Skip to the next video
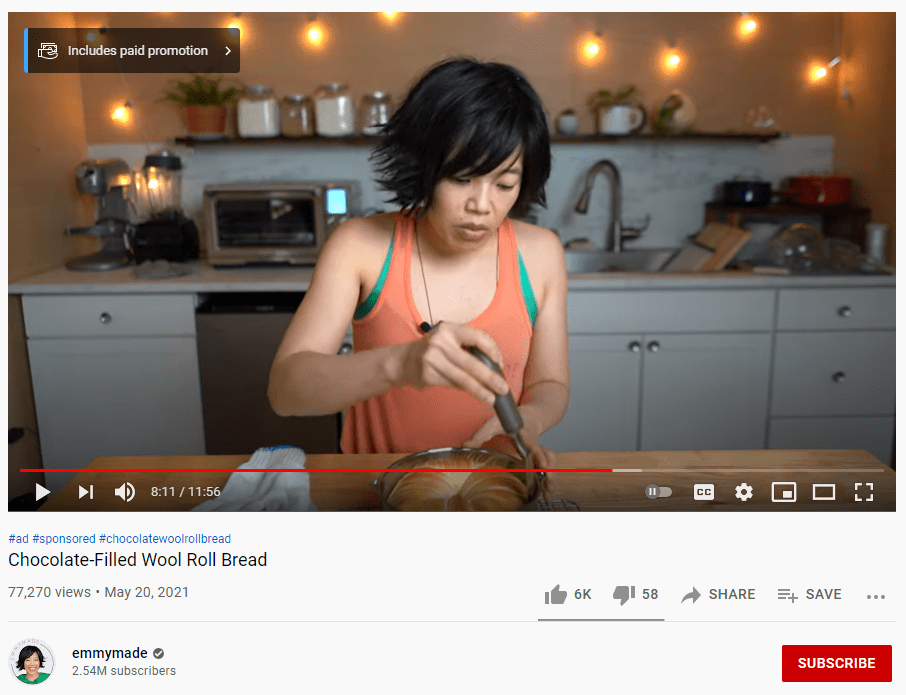Screen dimensions: 906x695 click(x=86, y=492)
